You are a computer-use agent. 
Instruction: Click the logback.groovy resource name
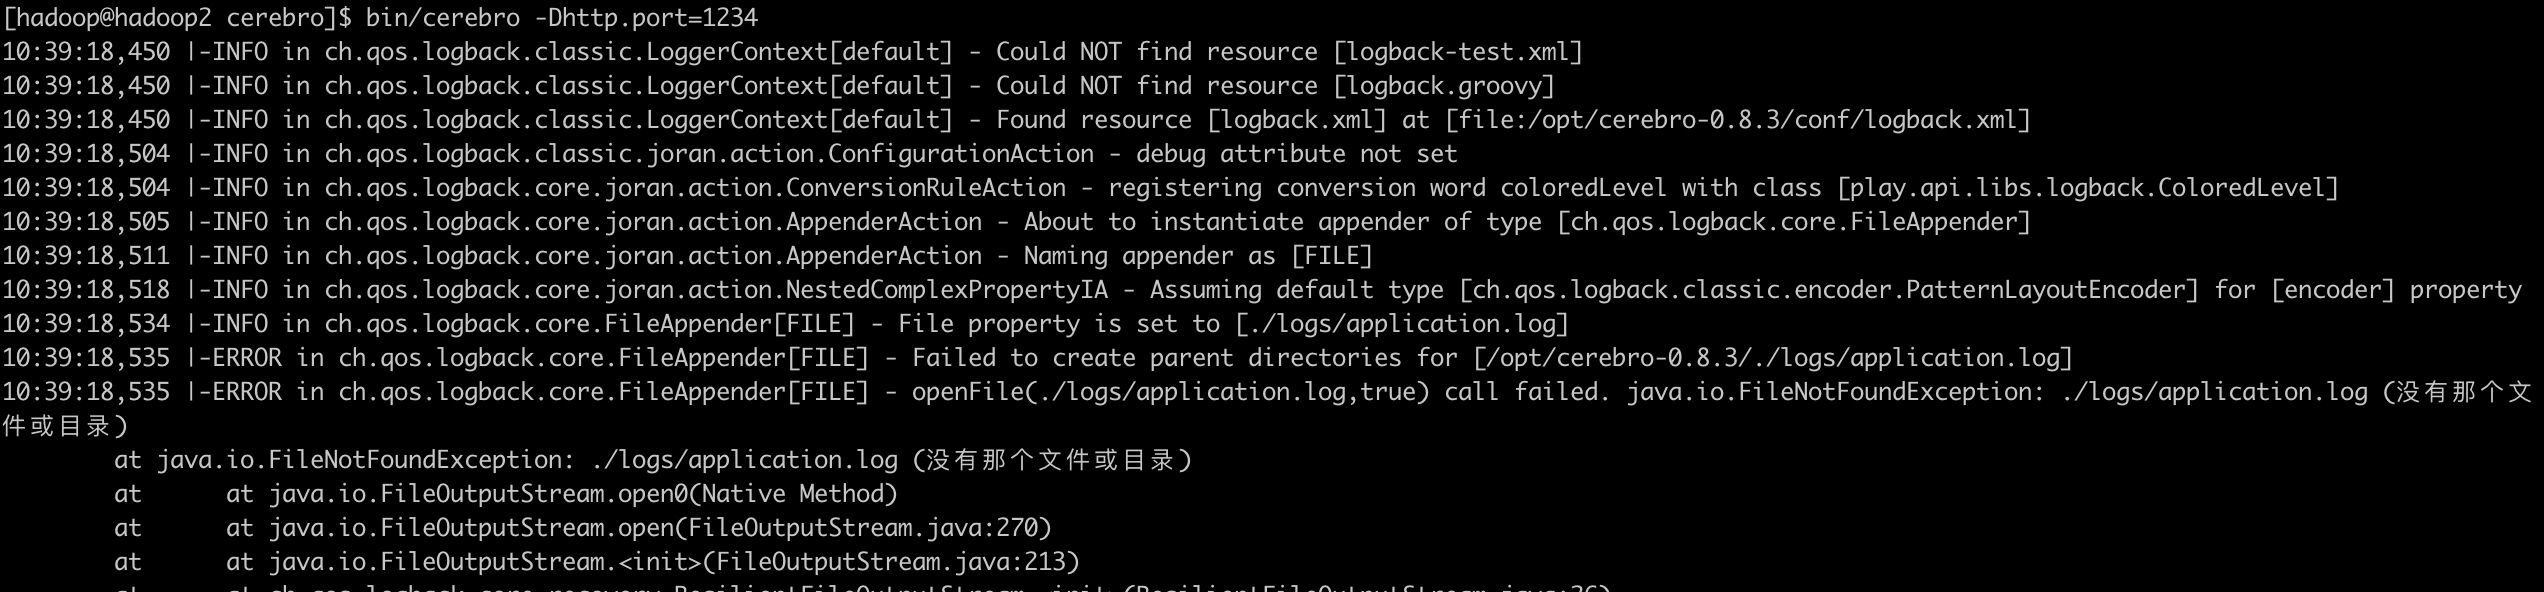click(1445, 86)
